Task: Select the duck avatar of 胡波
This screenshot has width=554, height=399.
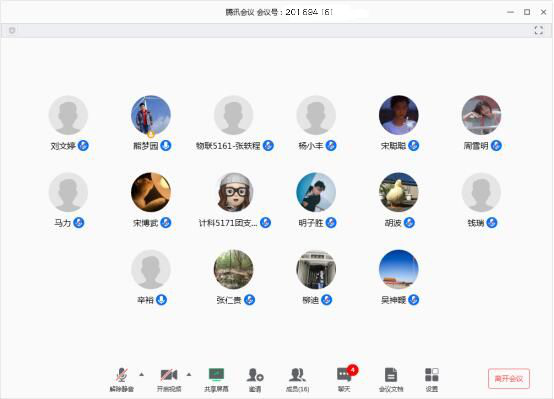Action: pyautogui.click(x=399, y=192)
